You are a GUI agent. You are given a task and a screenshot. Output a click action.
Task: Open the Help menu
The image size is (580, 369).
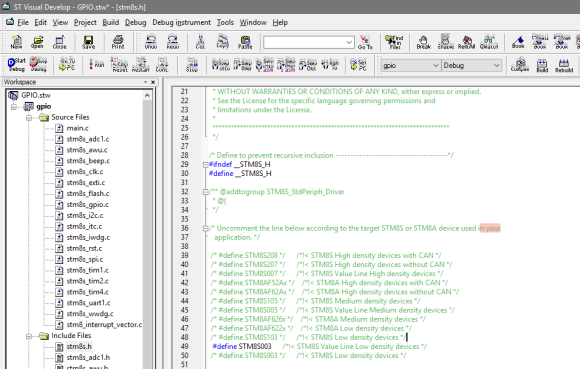(280, 23)
